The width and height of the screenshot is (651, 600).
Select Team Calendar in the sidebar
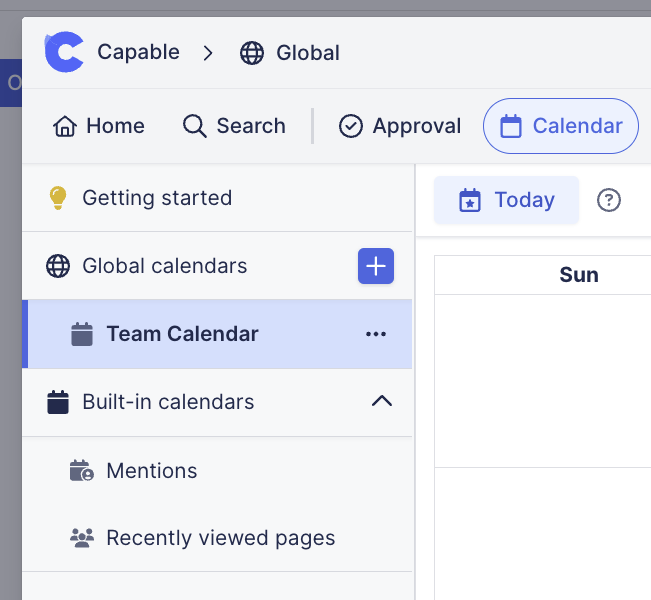[182, 334]
